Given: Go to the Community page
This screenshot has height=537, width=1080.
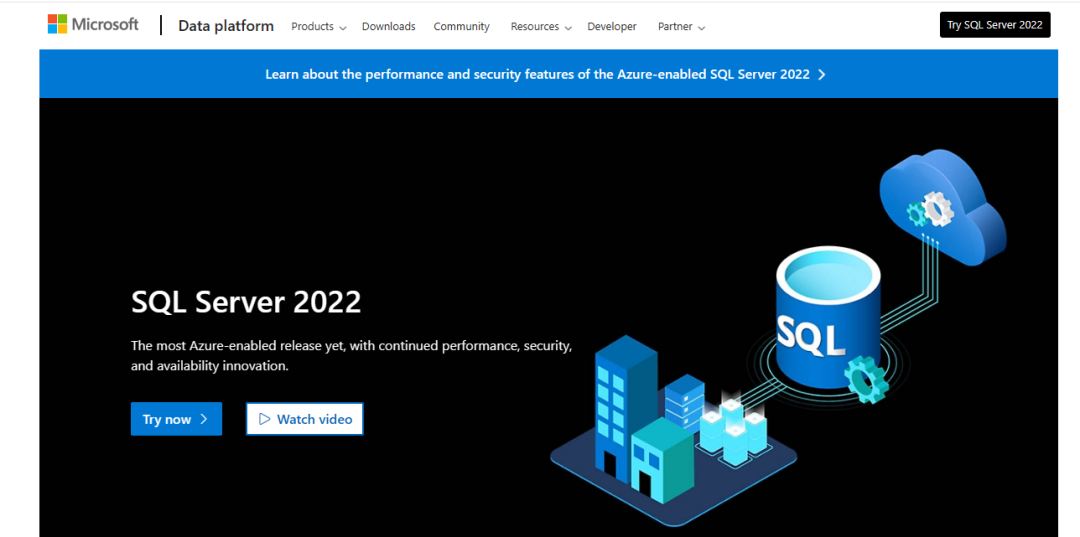Looking at the screenshot, I should [461, 27].
